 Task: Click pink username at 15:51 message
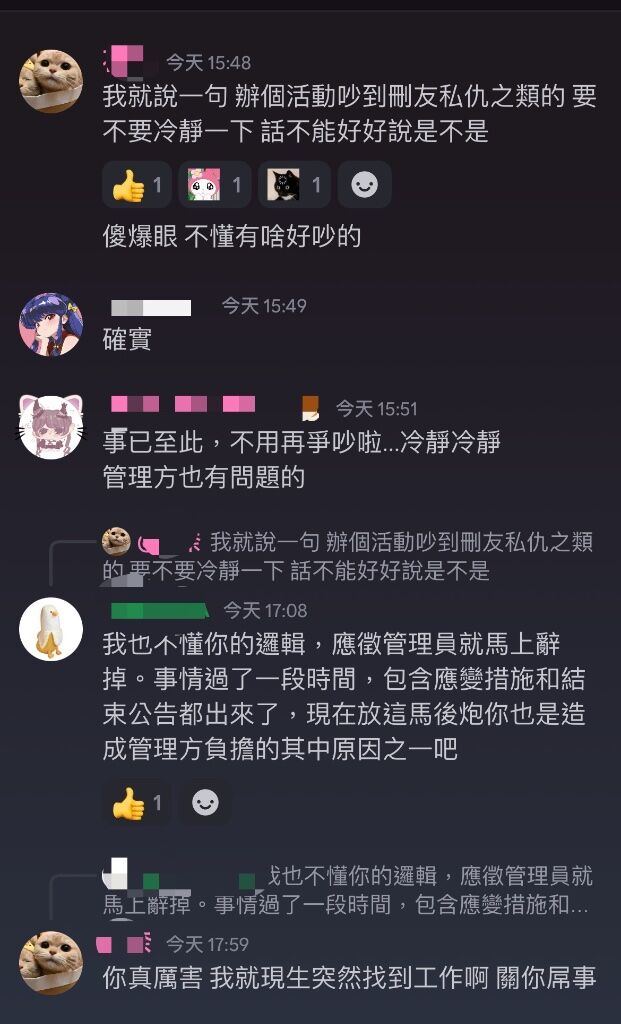coord(183,404)
